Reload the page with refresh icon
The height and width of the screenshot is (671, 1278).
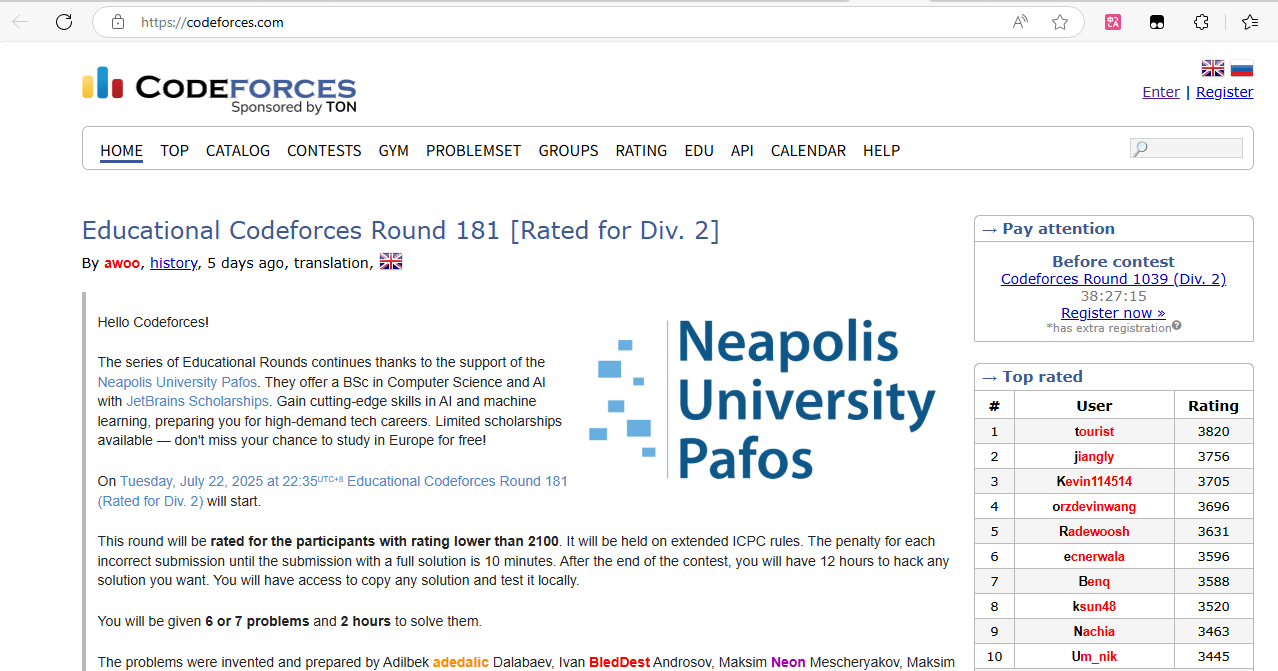coord(64,22)
